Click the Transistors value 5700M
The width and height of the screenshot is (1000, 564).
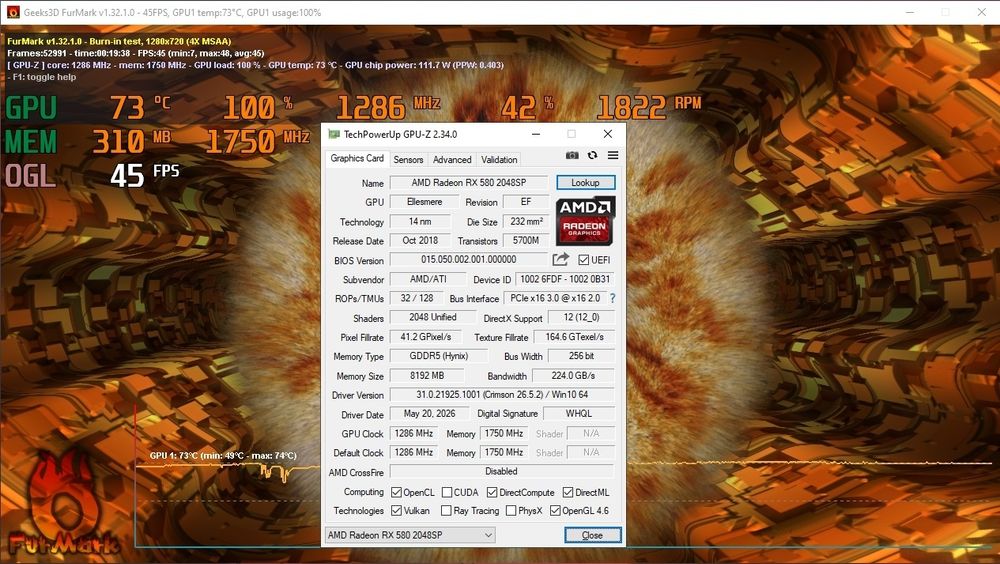(526, 241)
